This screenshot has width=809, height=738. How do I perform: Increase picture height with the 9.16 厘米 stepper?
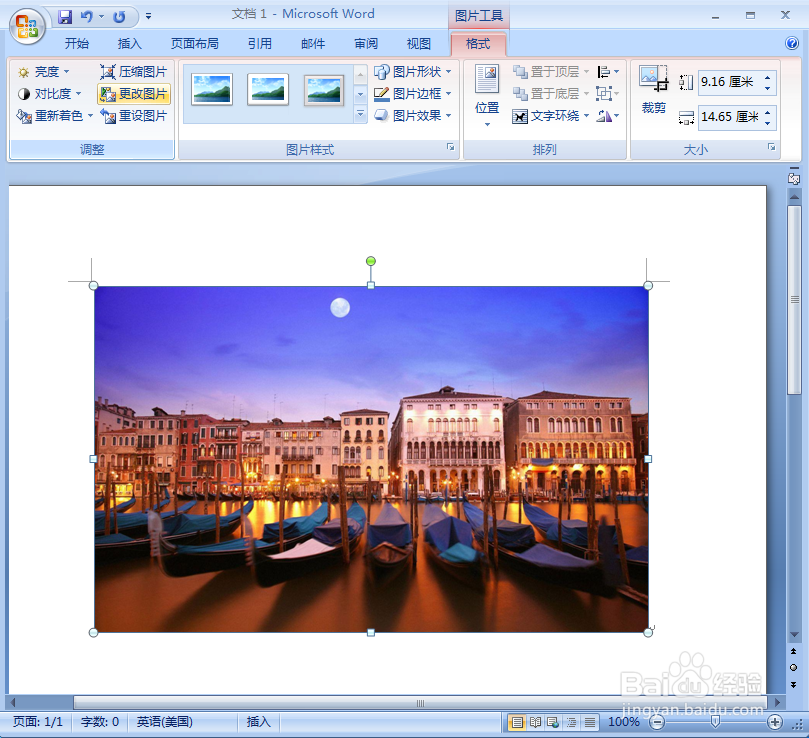pyautogui.click(x=768, y=76)
